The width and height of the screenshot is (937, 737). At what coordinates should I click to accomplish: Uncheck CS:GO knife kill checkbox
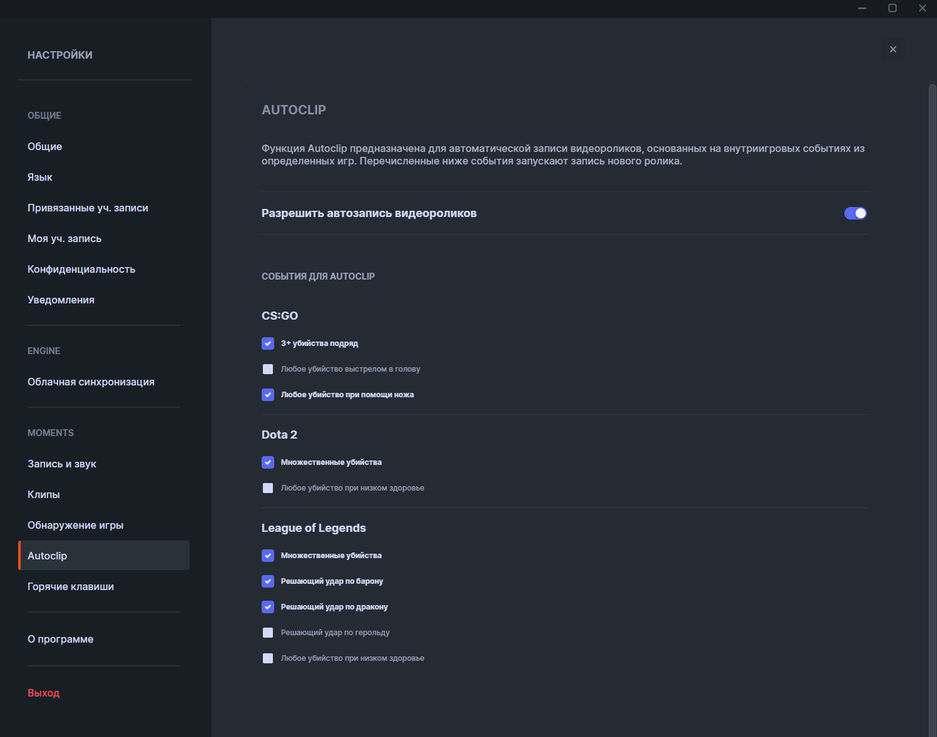point(268,395)
